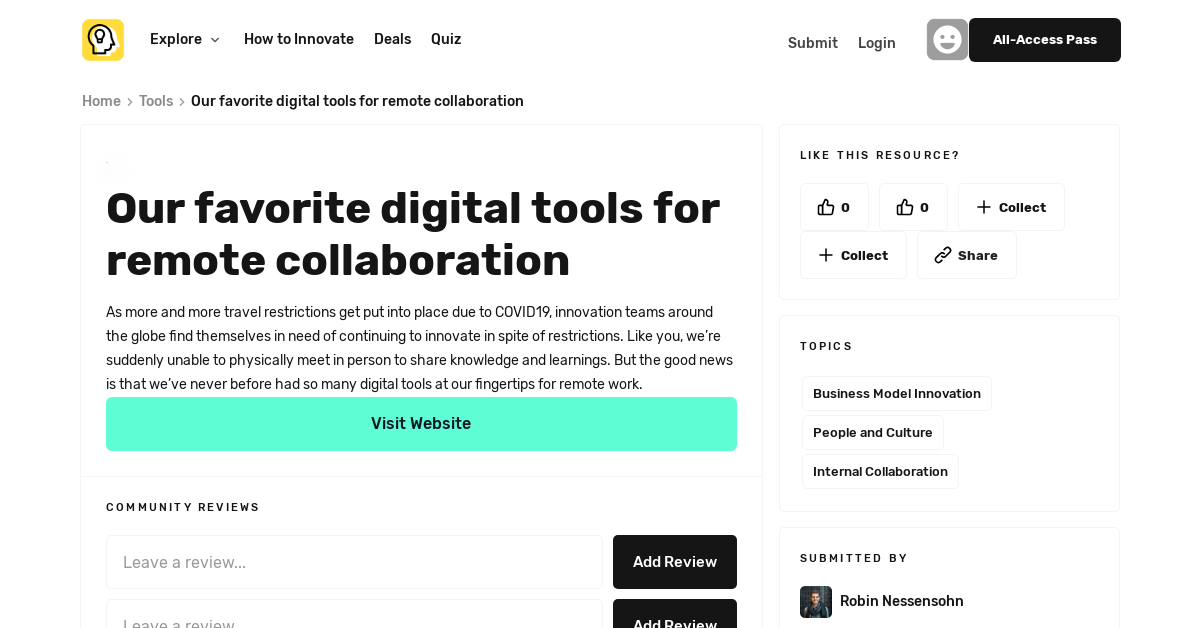1200x628 pixels.
Task: Open the Quiz page
Action: [x=445, y=39]
